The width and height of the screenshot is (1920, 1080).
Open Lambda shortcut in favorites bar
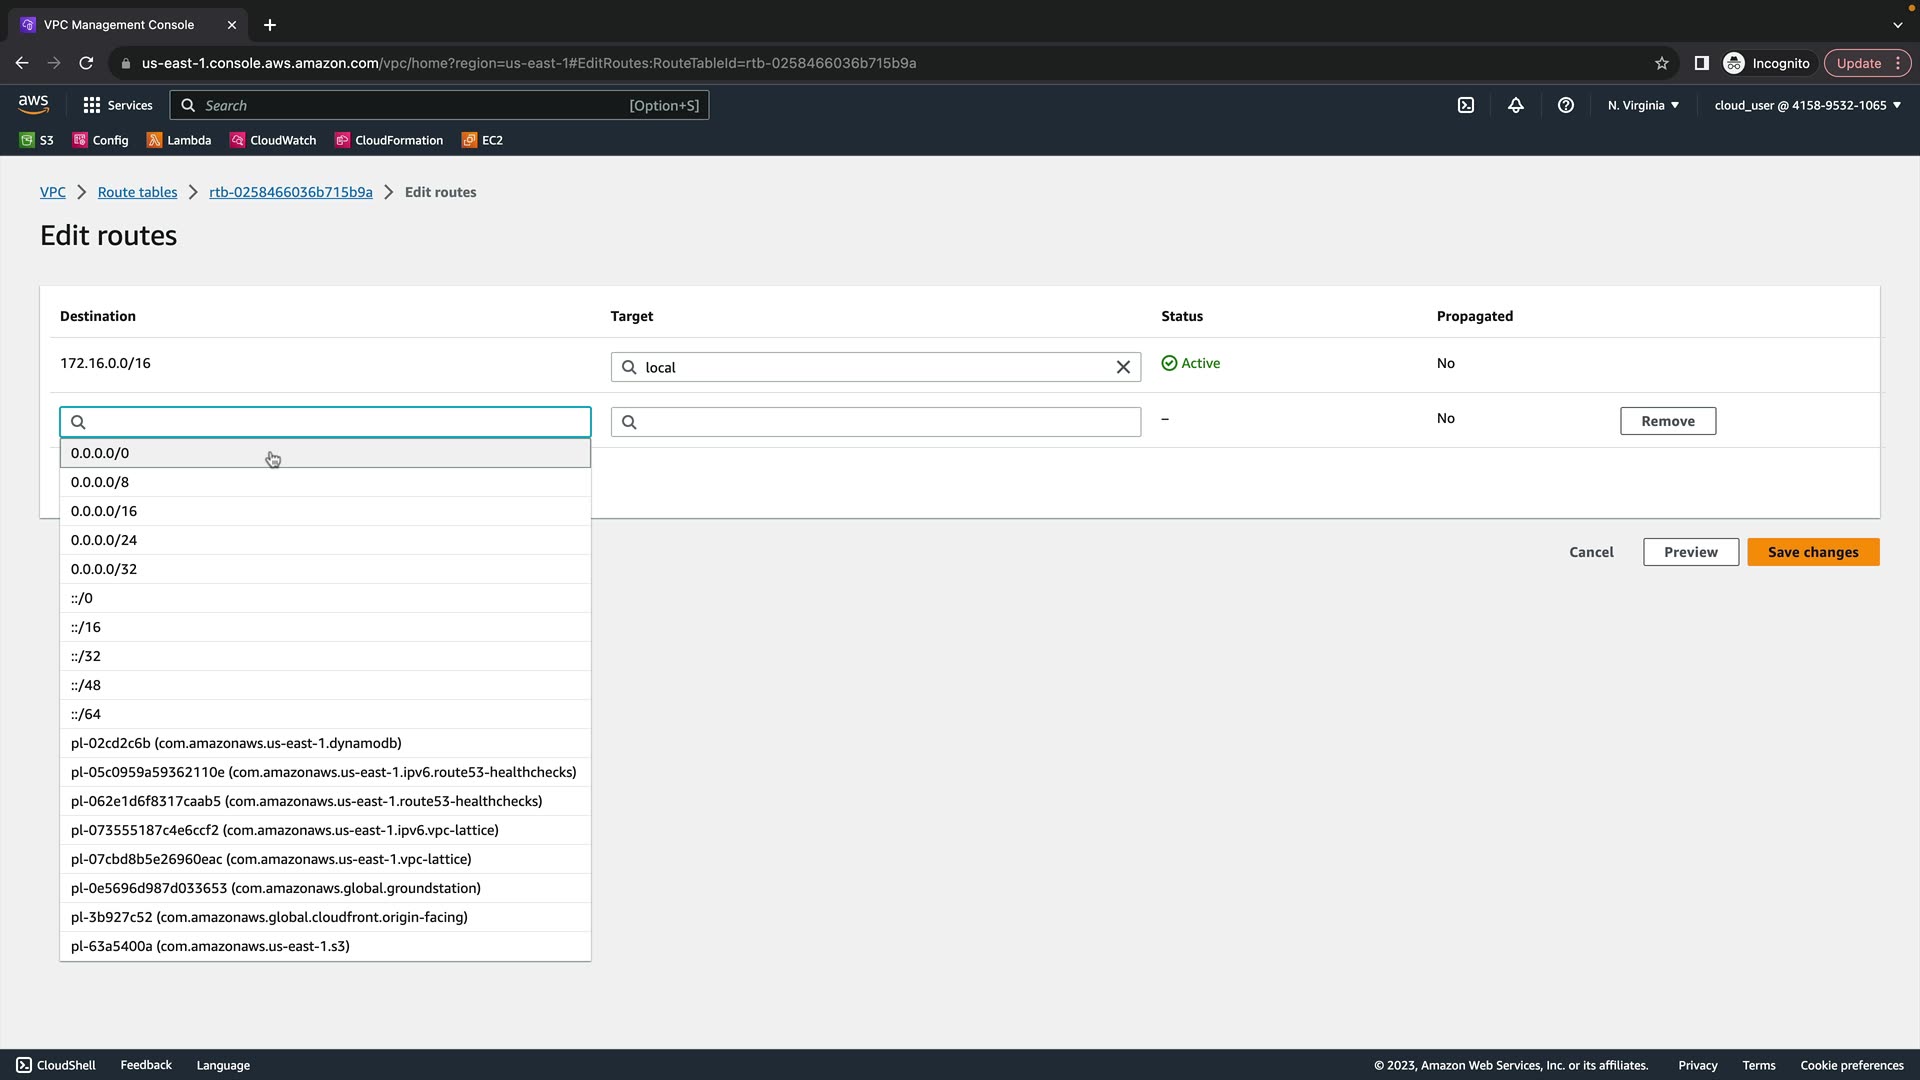click(179, 140)
